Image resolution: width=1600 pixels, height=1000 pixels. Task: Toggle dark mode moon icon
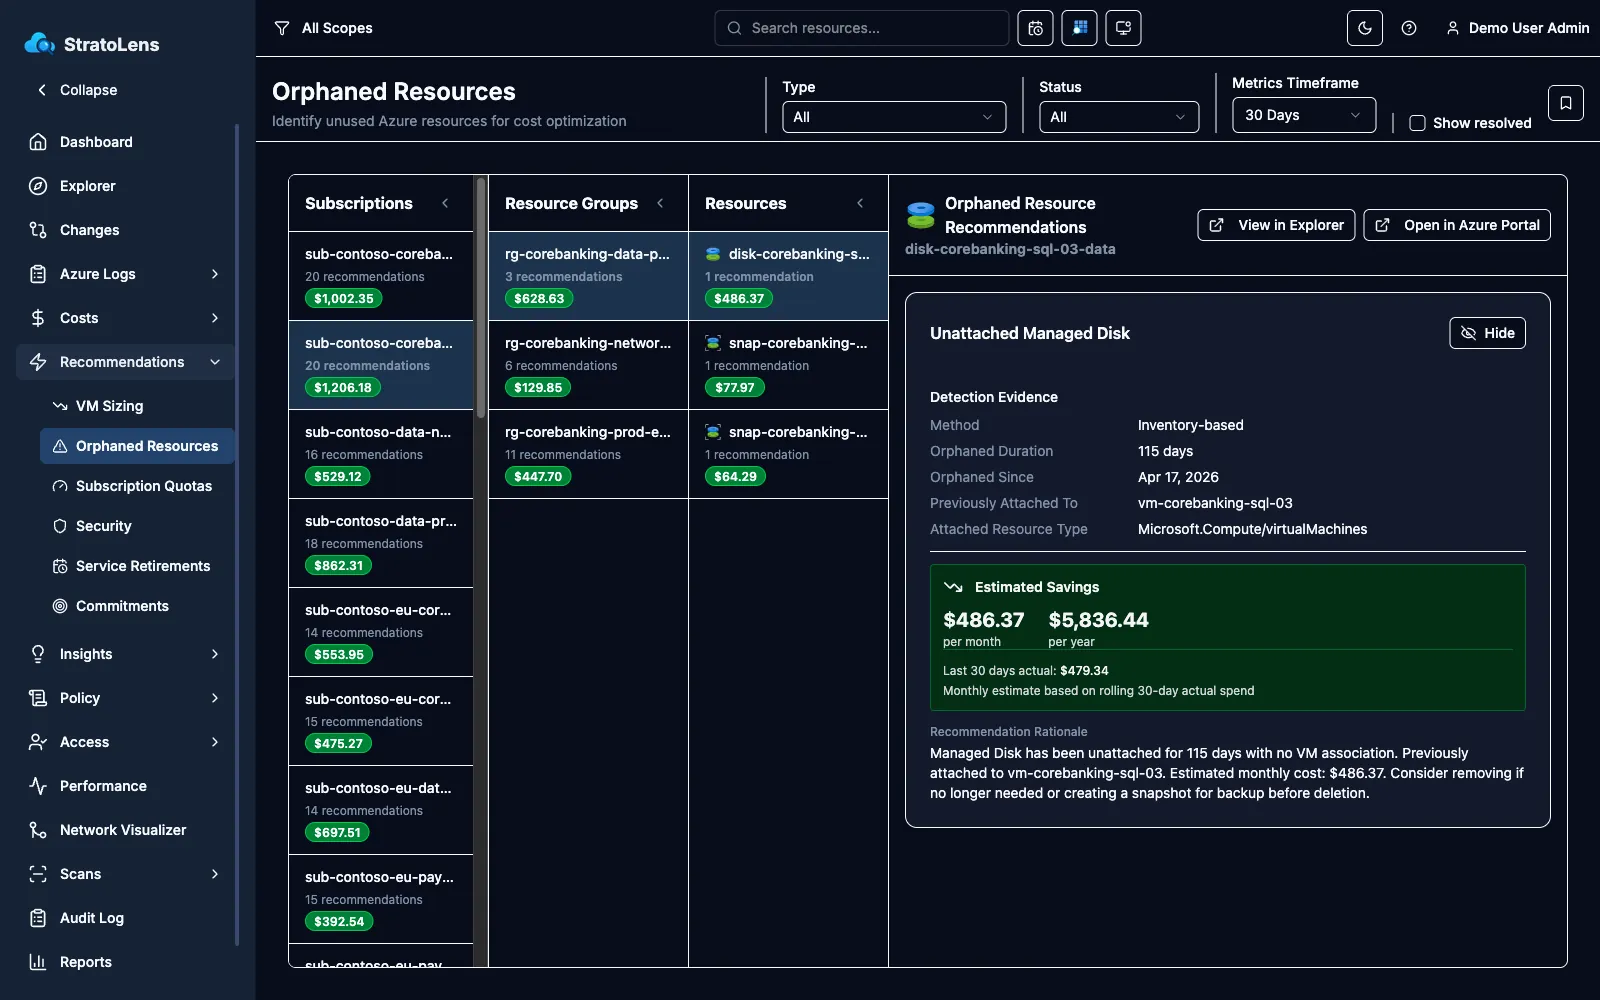1365,28
